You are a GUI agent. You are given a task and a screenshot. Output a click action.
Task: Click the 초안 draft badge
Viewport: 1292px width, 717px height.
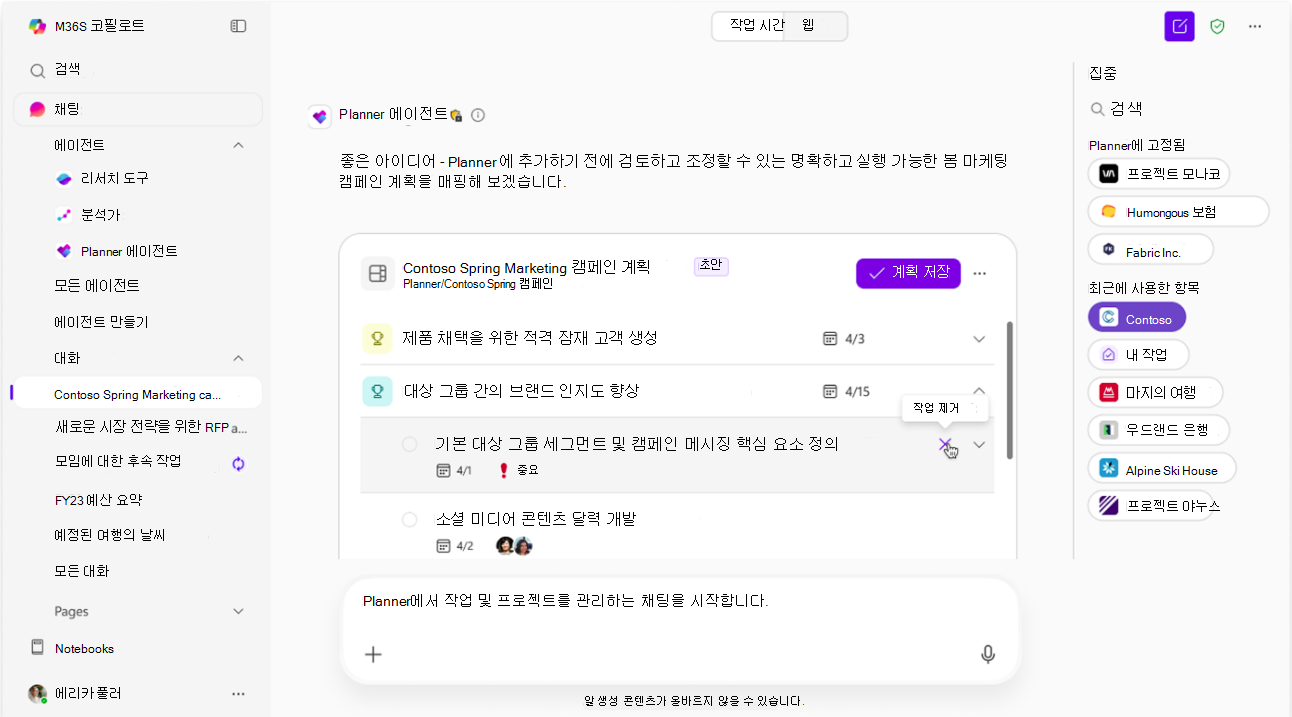[x=711, y=265]
